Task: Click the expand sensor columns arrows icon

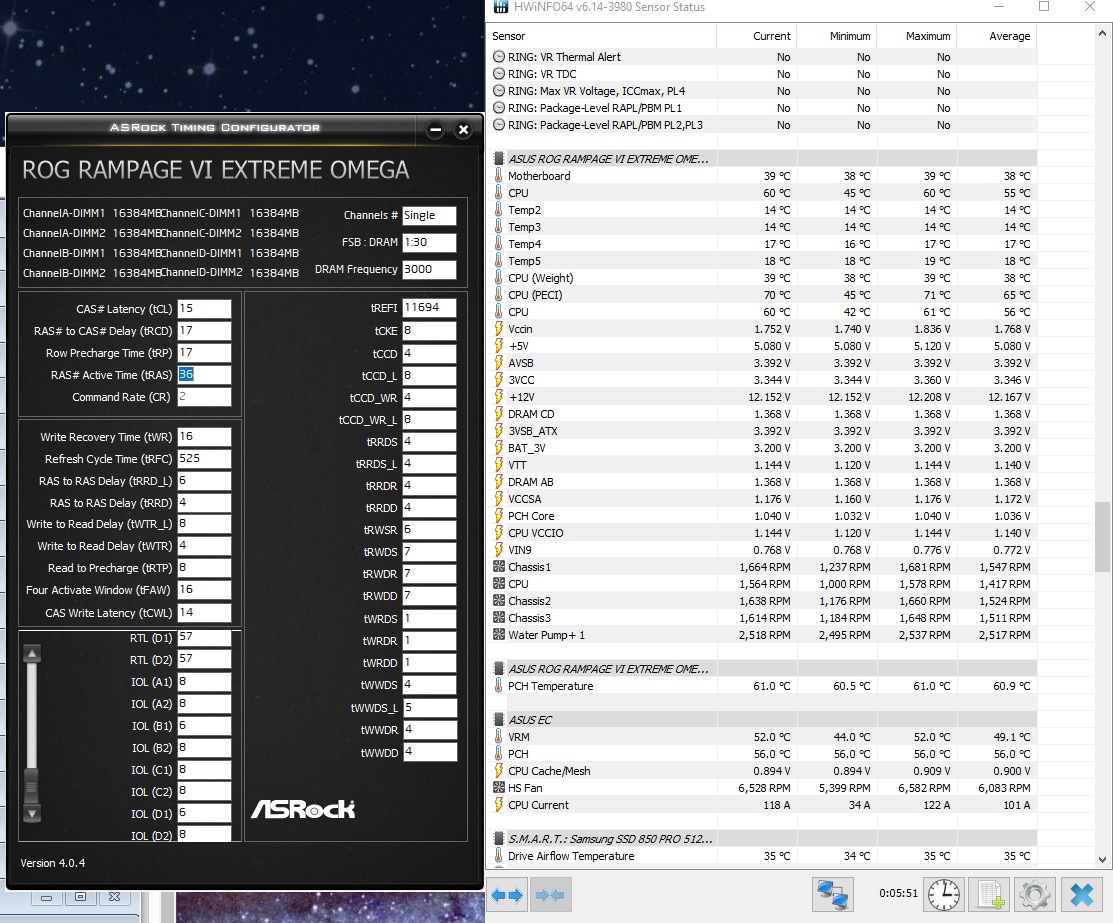Action: pos(508,895)
